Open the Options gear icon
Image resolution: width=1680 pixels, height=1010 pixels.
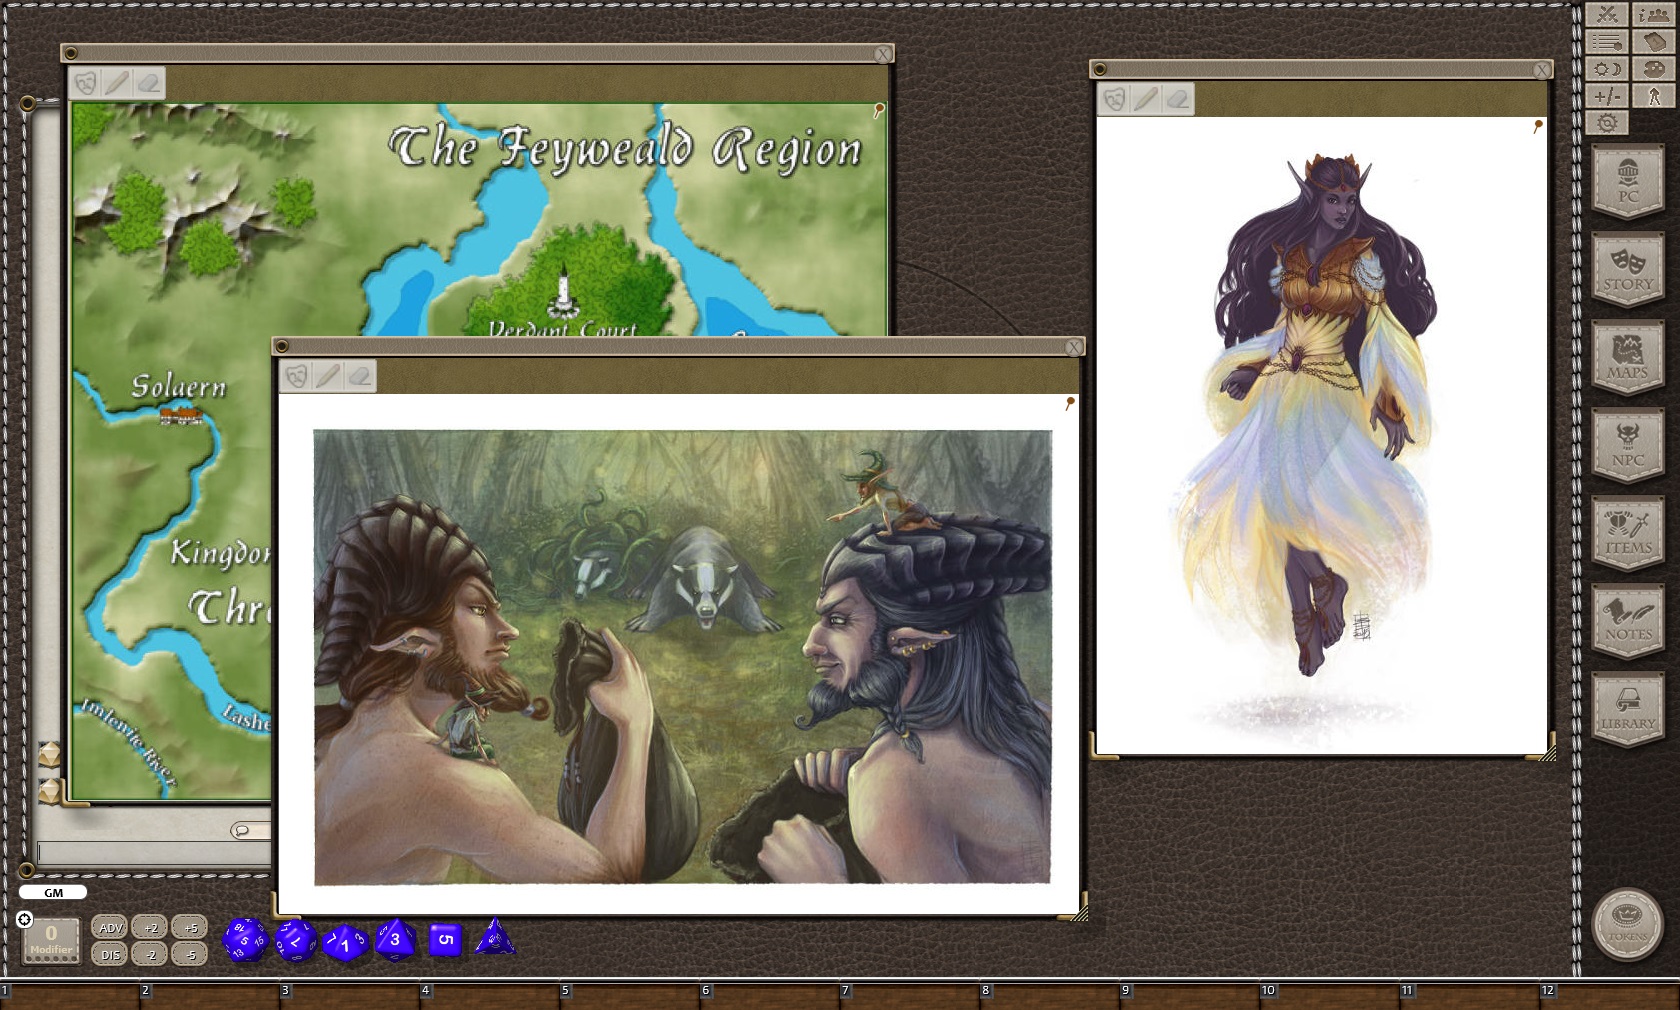[1607, 124]
